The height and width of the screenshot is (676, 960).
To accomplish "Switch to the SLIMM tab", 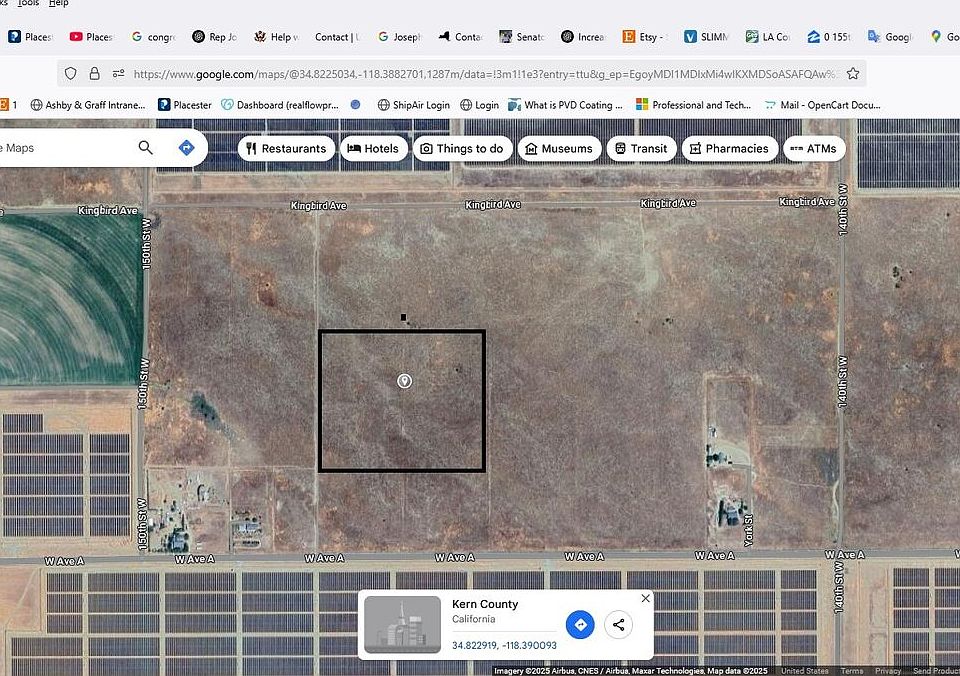I will click(x=706, y=37).
